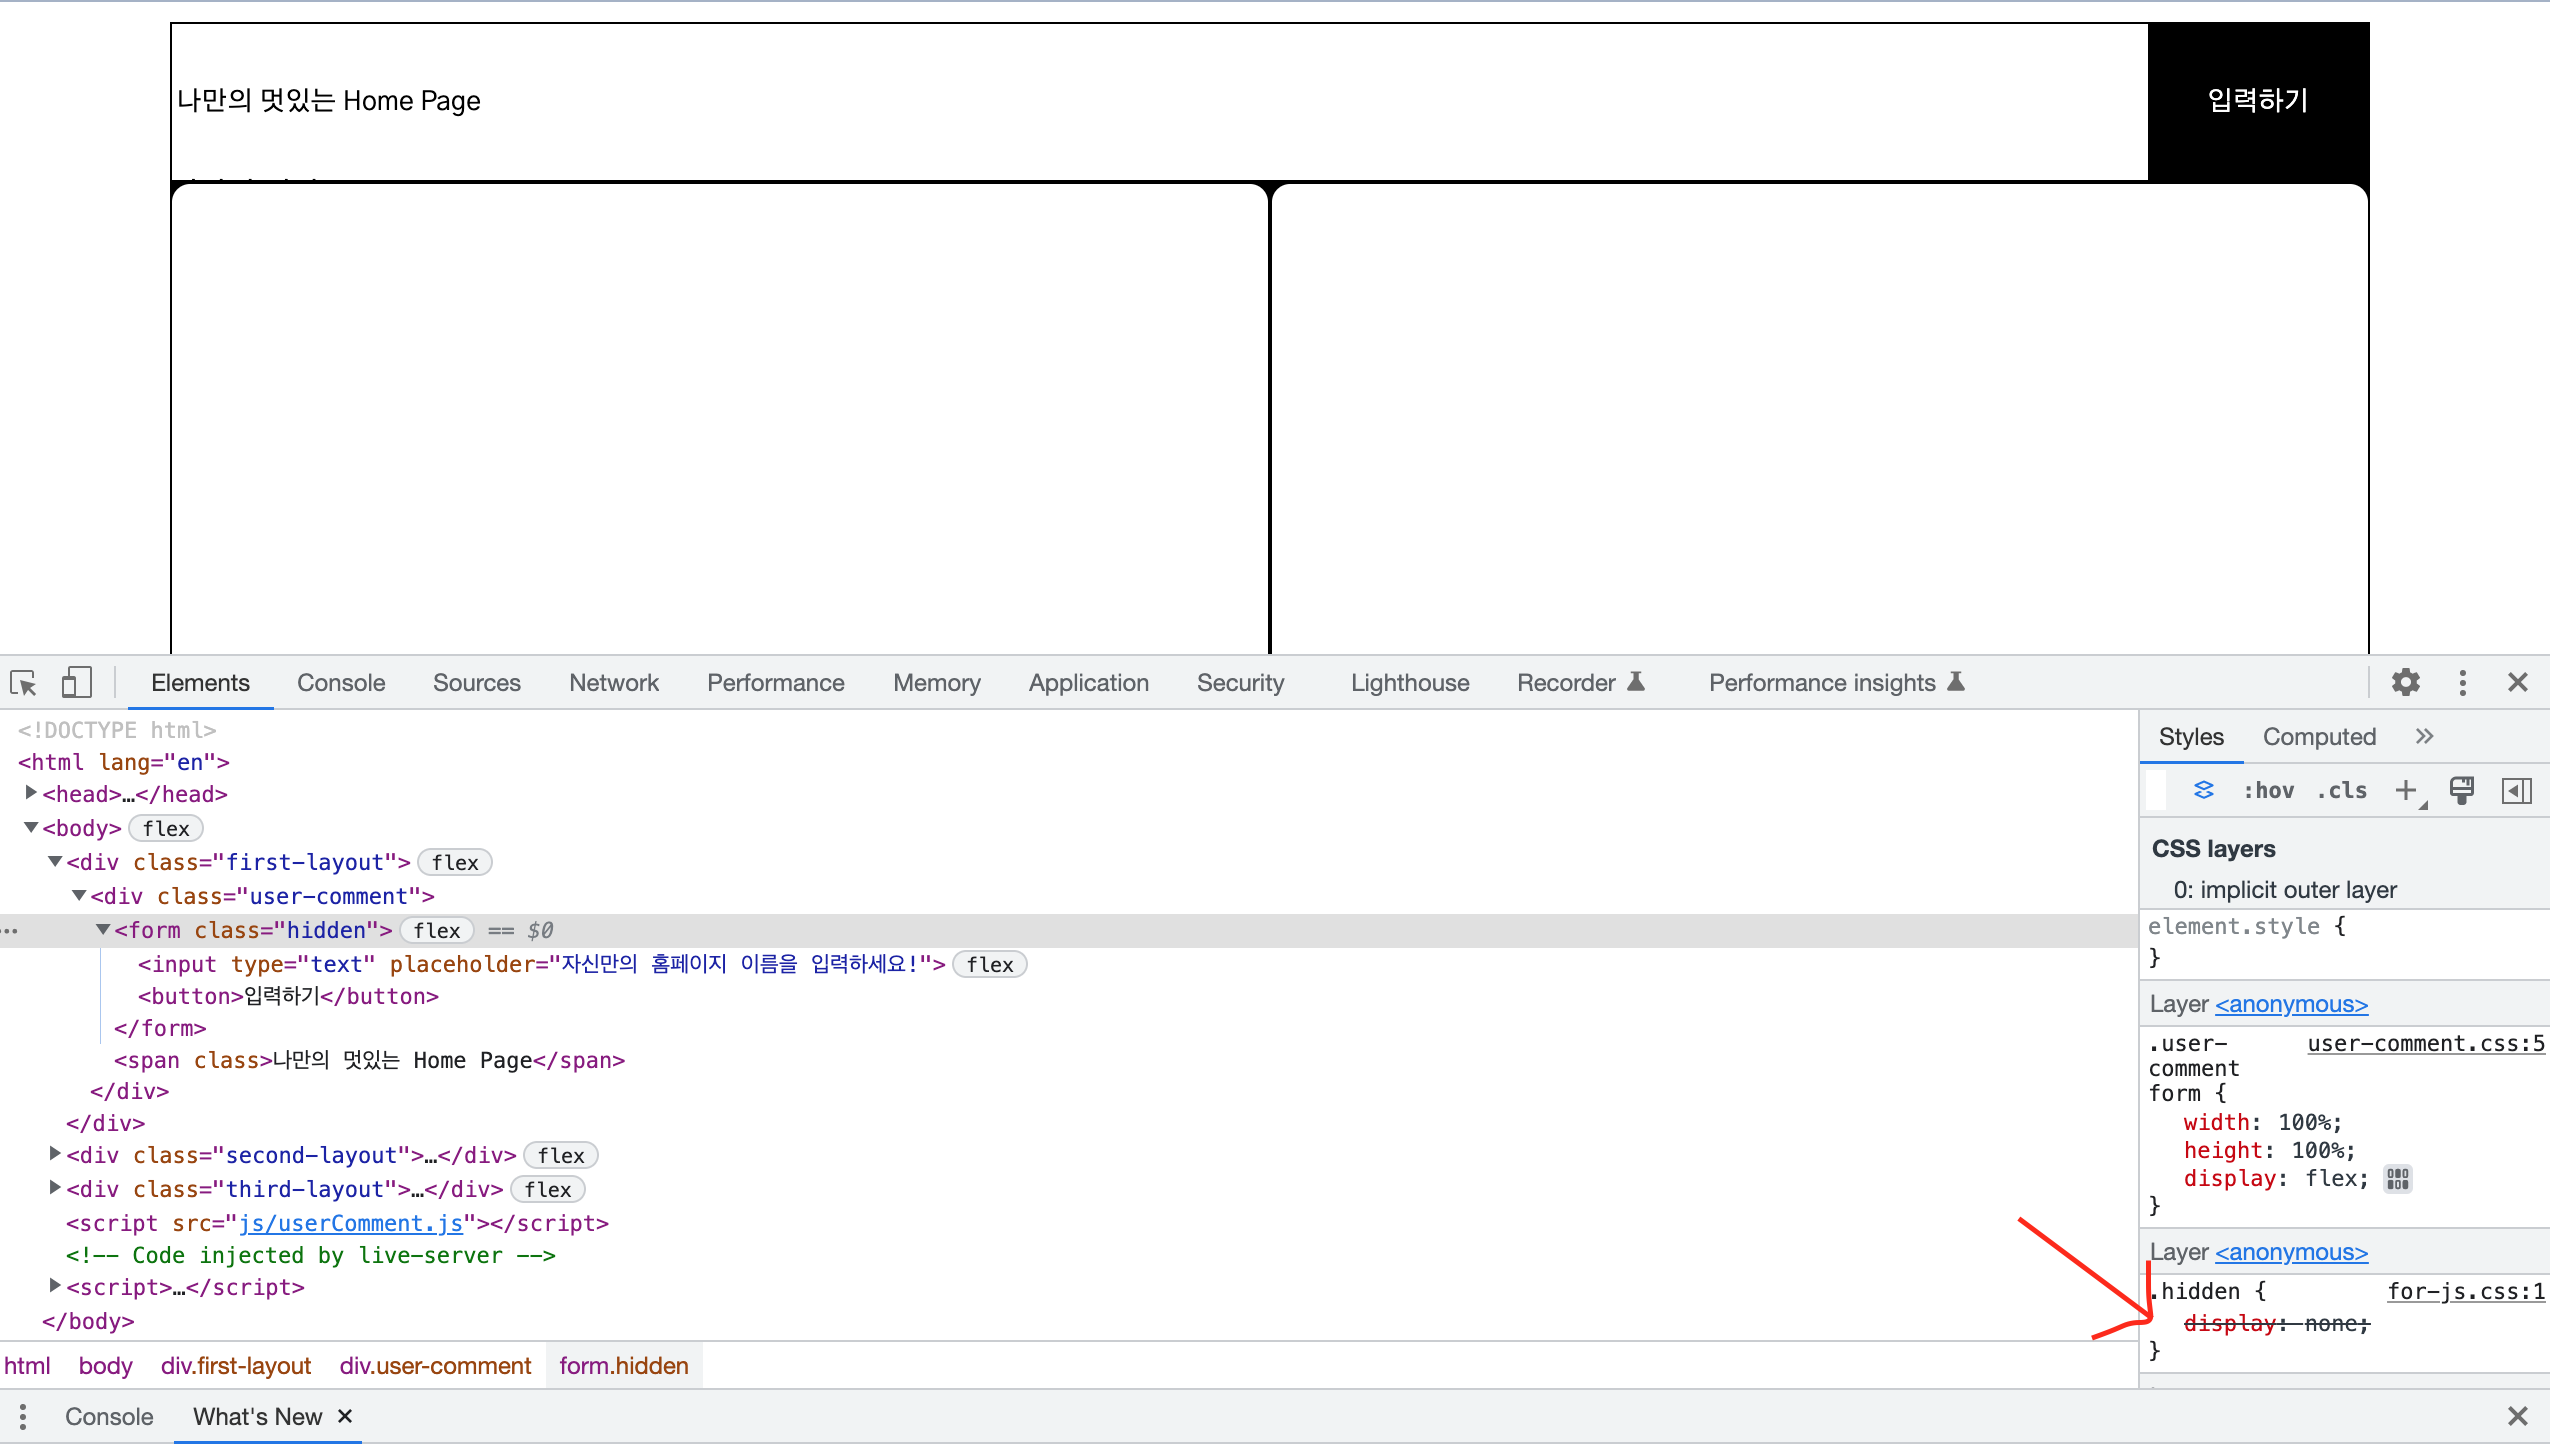Image resolution: width=2550 pixels, height=1444 pixels.
Task: Click the black 입력하기 button on page
Action: click(x=2257, y=101)
